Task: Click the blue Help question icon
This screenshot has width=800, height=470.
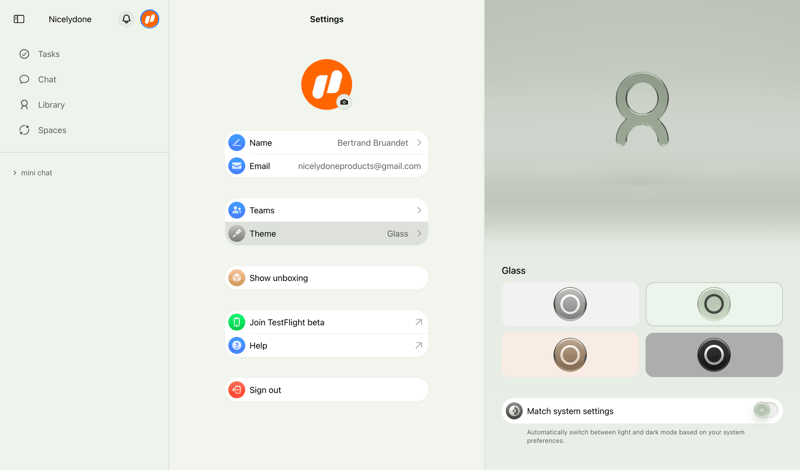Action: coord(236,345)
